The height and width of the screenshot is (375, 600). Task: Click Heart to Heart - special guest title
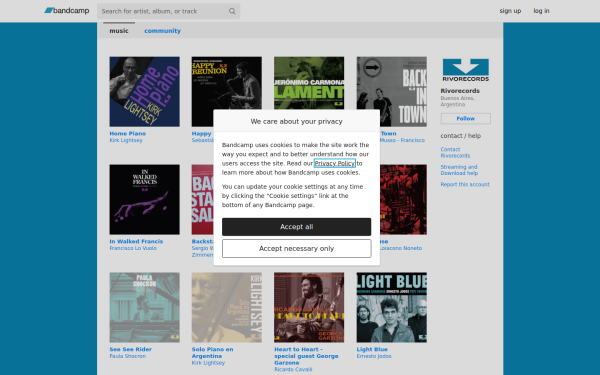(x=306, y=356)
